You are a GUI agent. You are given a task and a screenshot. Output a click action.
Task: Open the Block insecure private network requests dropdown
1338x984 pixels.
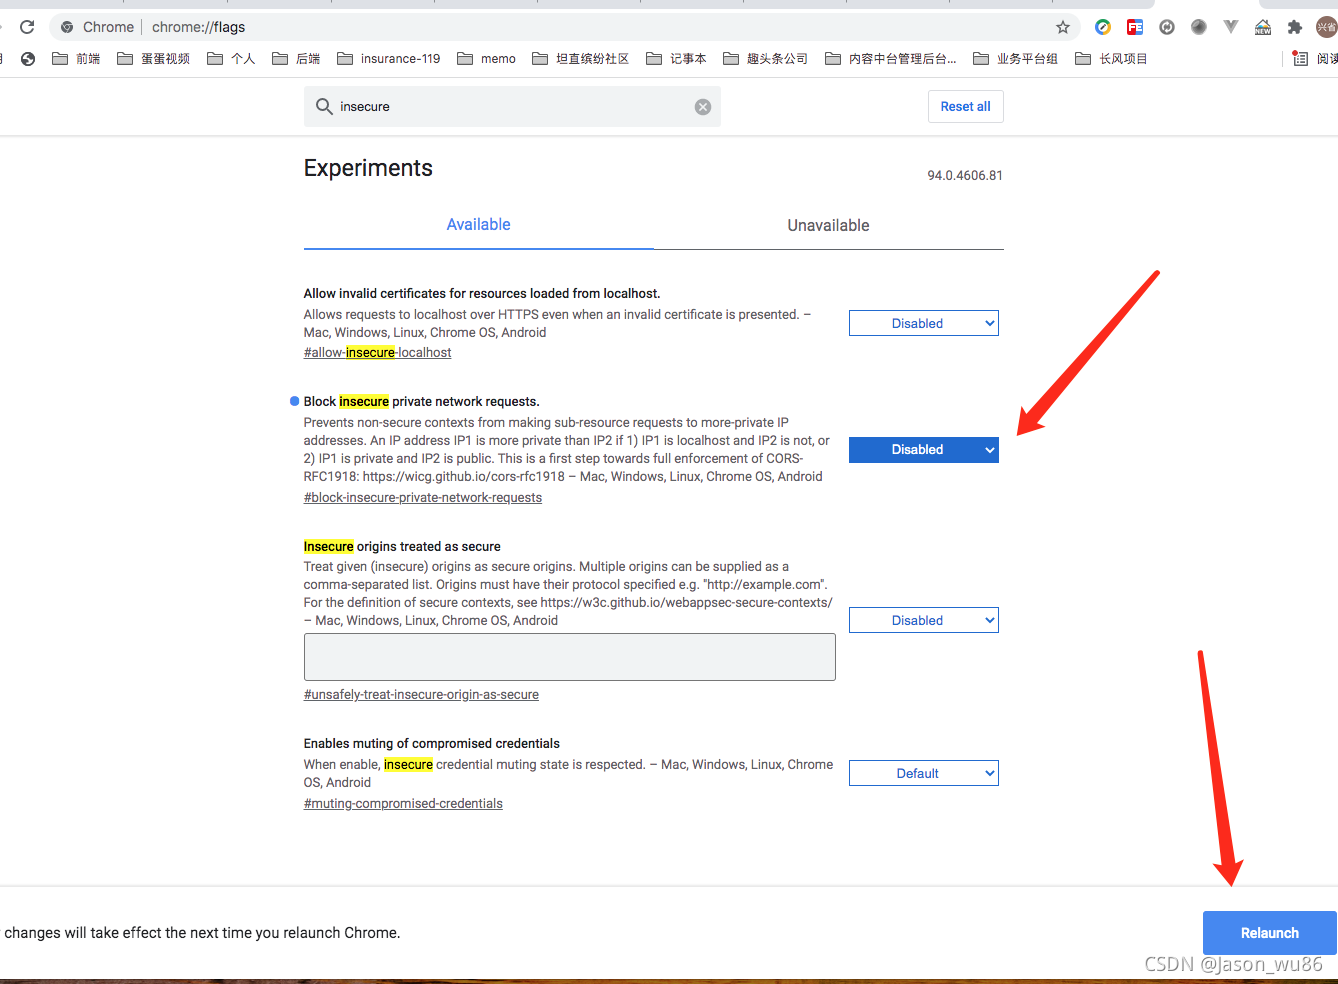click(x=922, y=449)
